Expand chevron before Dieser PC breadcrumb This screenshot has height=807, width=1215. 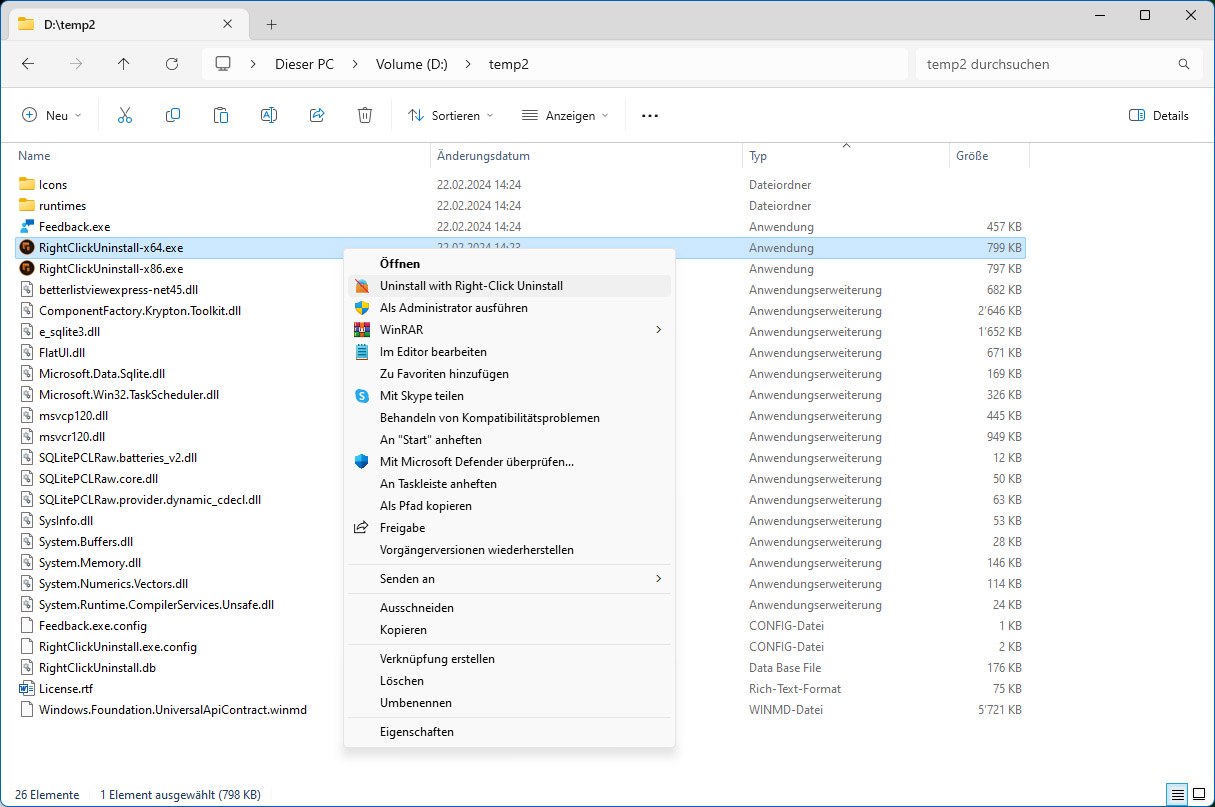click(254, 64)
